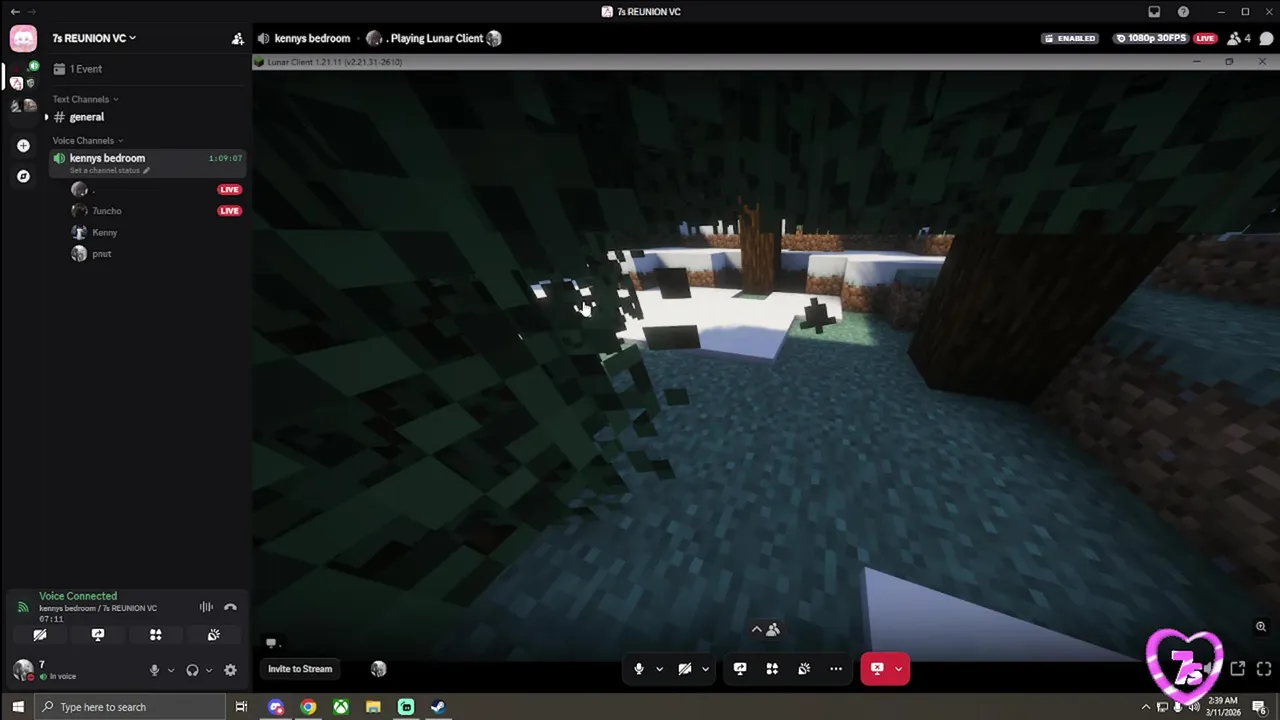Open Discord direct messages home icon
The height and width of the screenshot is (720, 1280).
point(23,39)
